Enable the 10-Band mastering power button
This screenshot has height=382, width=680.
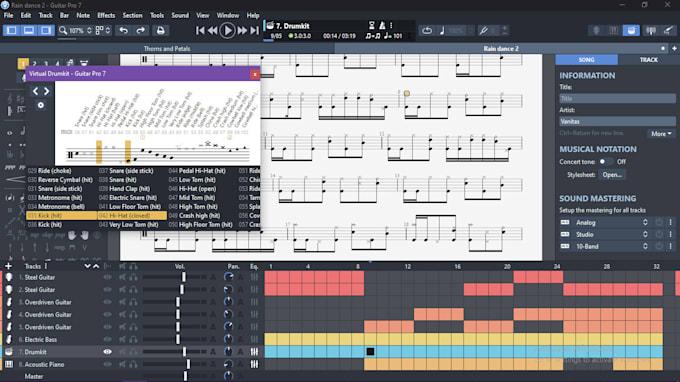(x=659, y=246)
